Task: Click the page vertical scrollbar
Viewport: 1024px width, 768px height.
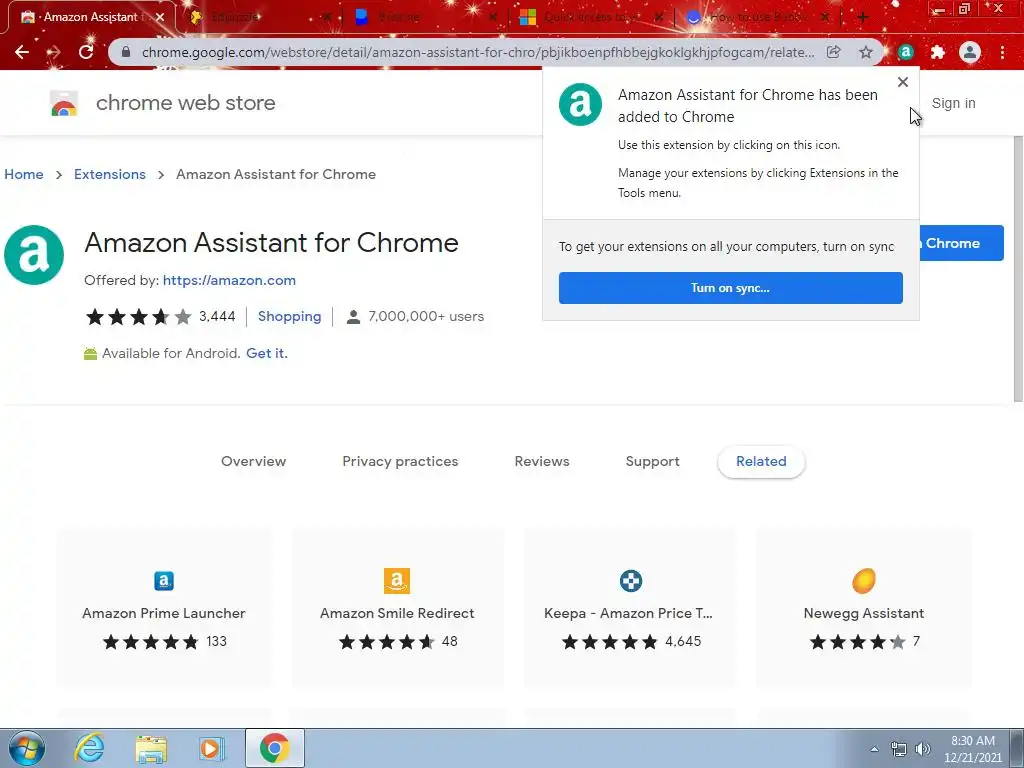Action: click(x=1018, y=270)
